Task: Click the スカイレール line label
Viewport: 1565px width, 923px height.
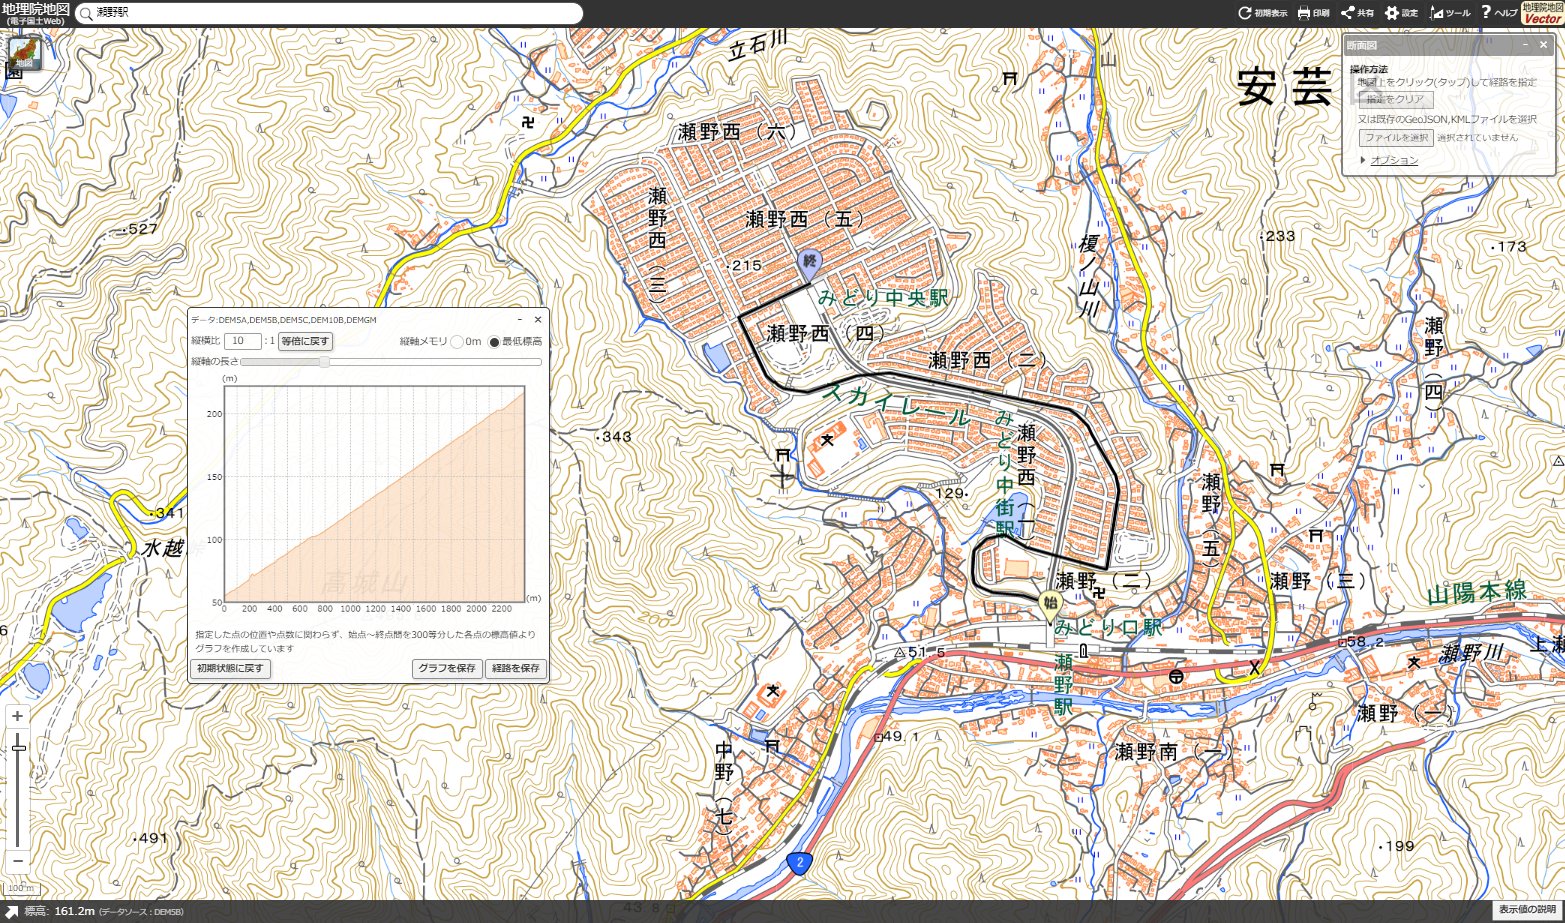Action: click(x=895, y=406)
